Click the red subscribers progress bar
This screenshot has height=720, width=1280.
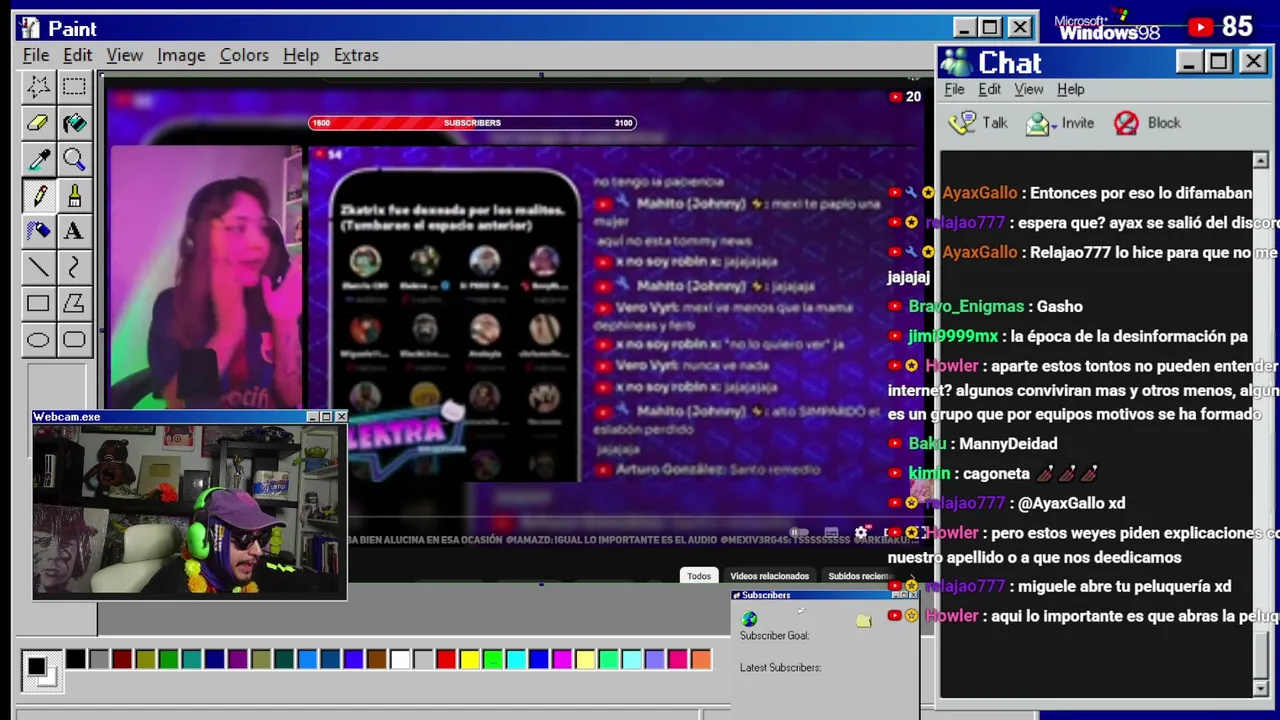coord(472,123)
